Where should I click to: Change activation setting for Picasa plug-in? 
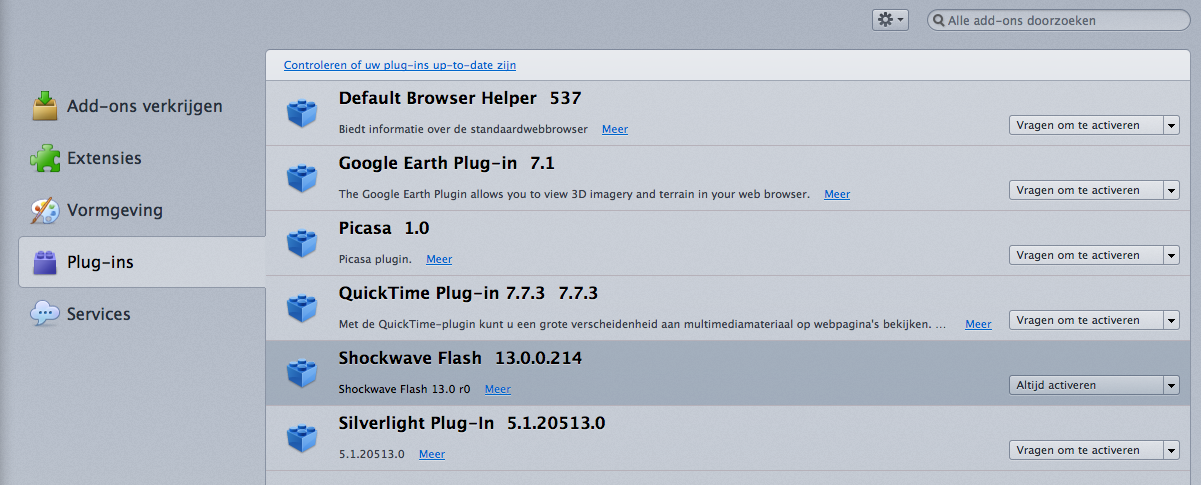[1094, 255]
